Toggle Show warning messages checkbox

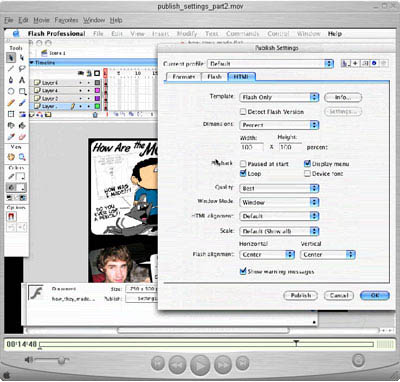pyautogui.click(x=243, y=271)
